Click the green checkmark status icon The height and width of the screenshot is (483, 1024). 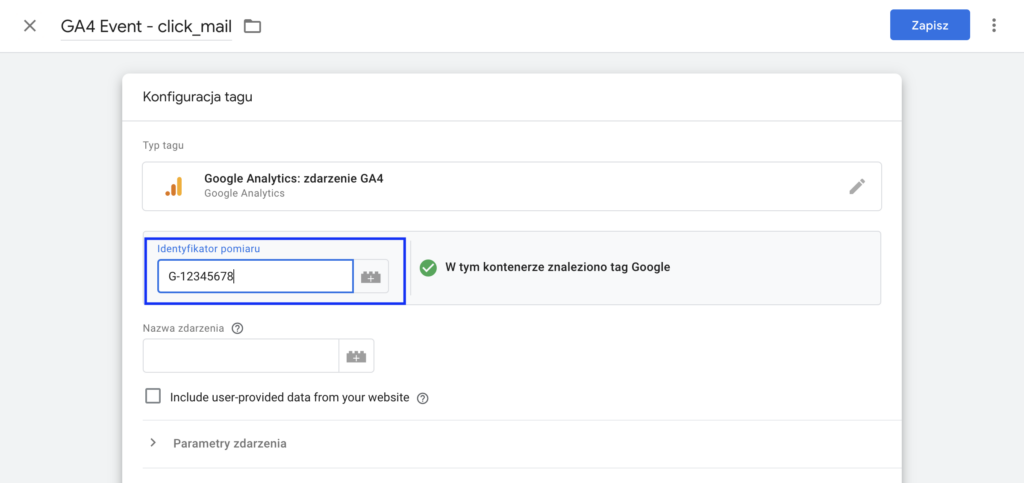[x=428, y=268]
